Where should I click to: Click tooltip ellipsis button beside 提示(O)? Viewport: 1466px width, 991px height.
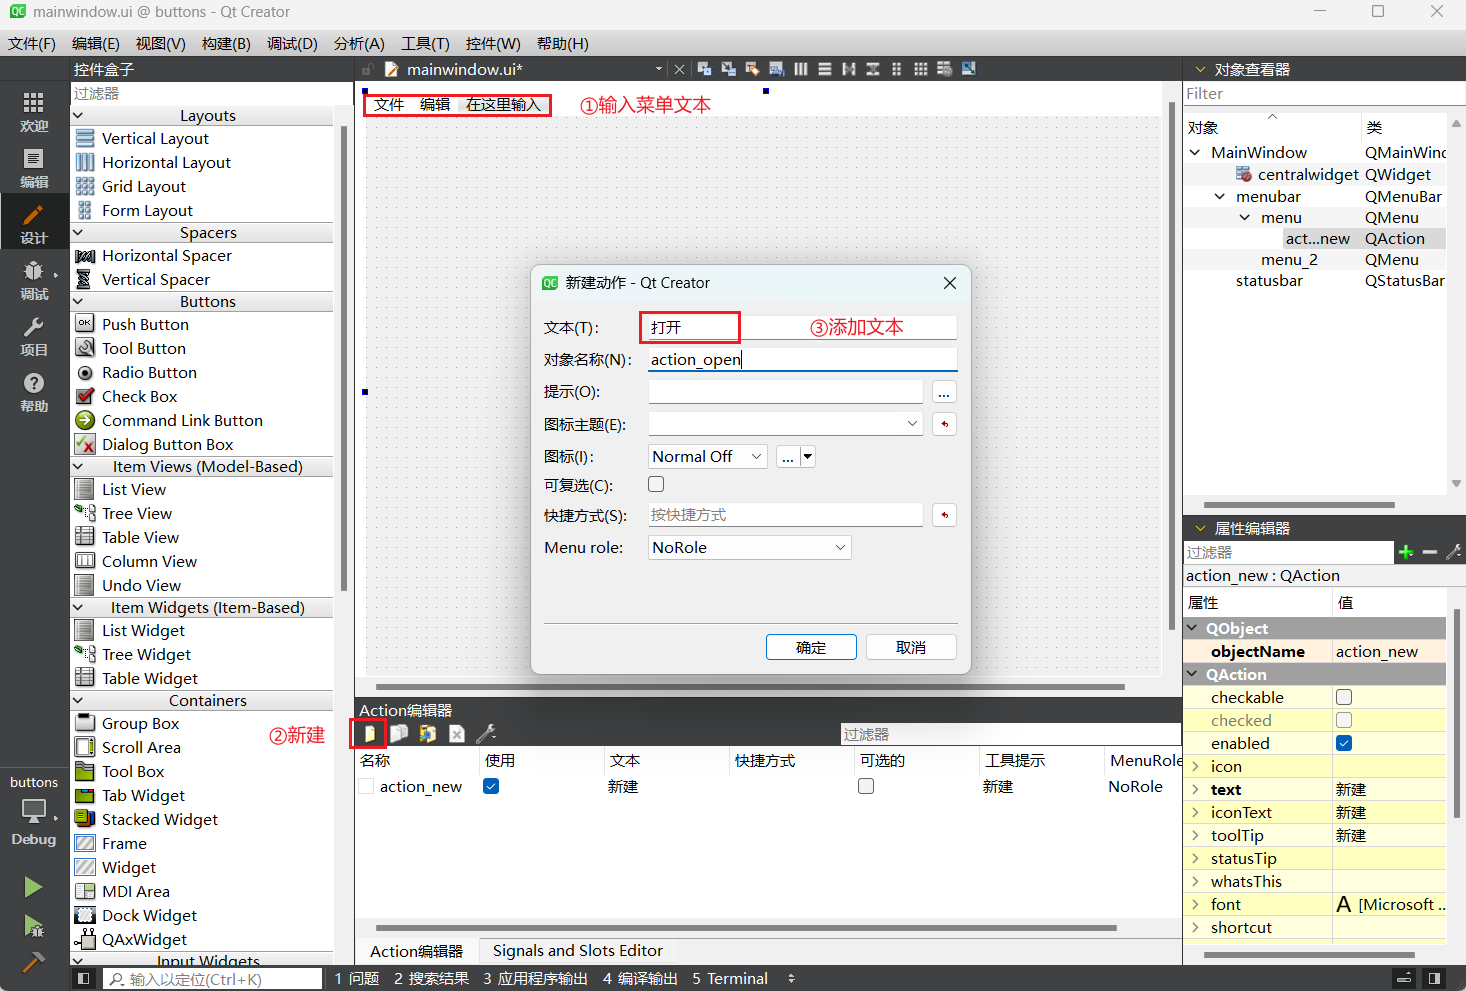(x=944, y=392)
